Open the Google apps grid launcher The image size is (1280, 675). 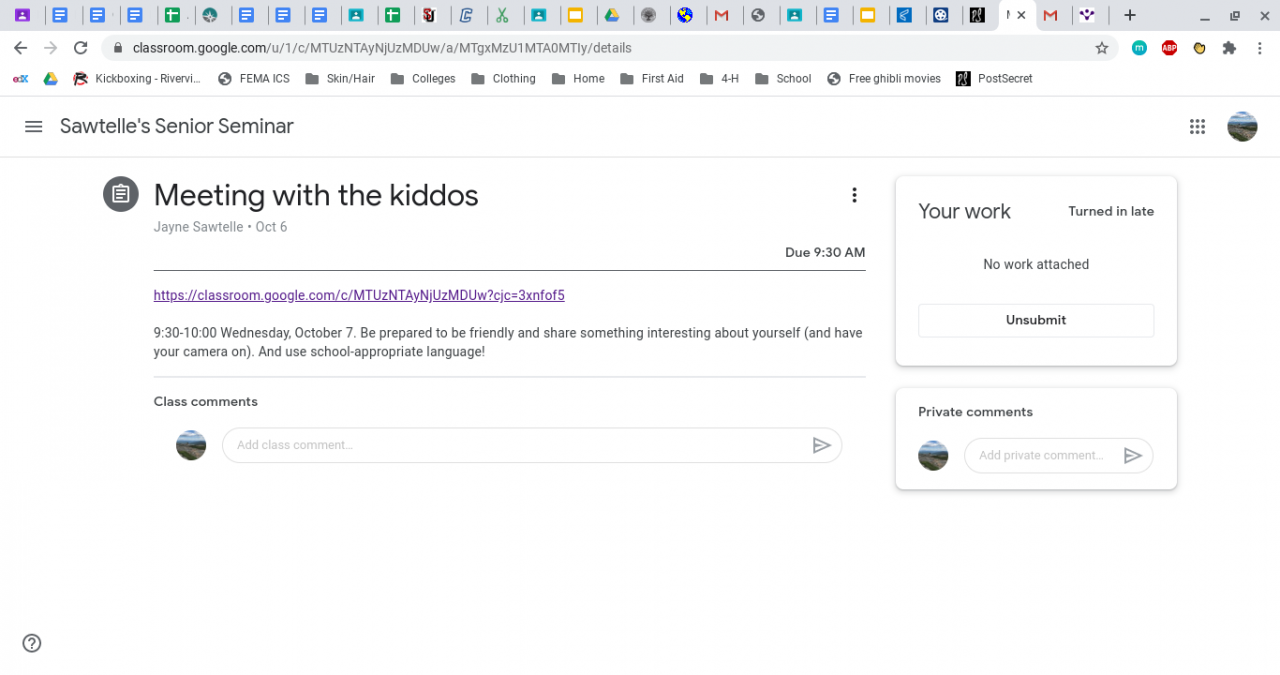[x=1197, y=127]
